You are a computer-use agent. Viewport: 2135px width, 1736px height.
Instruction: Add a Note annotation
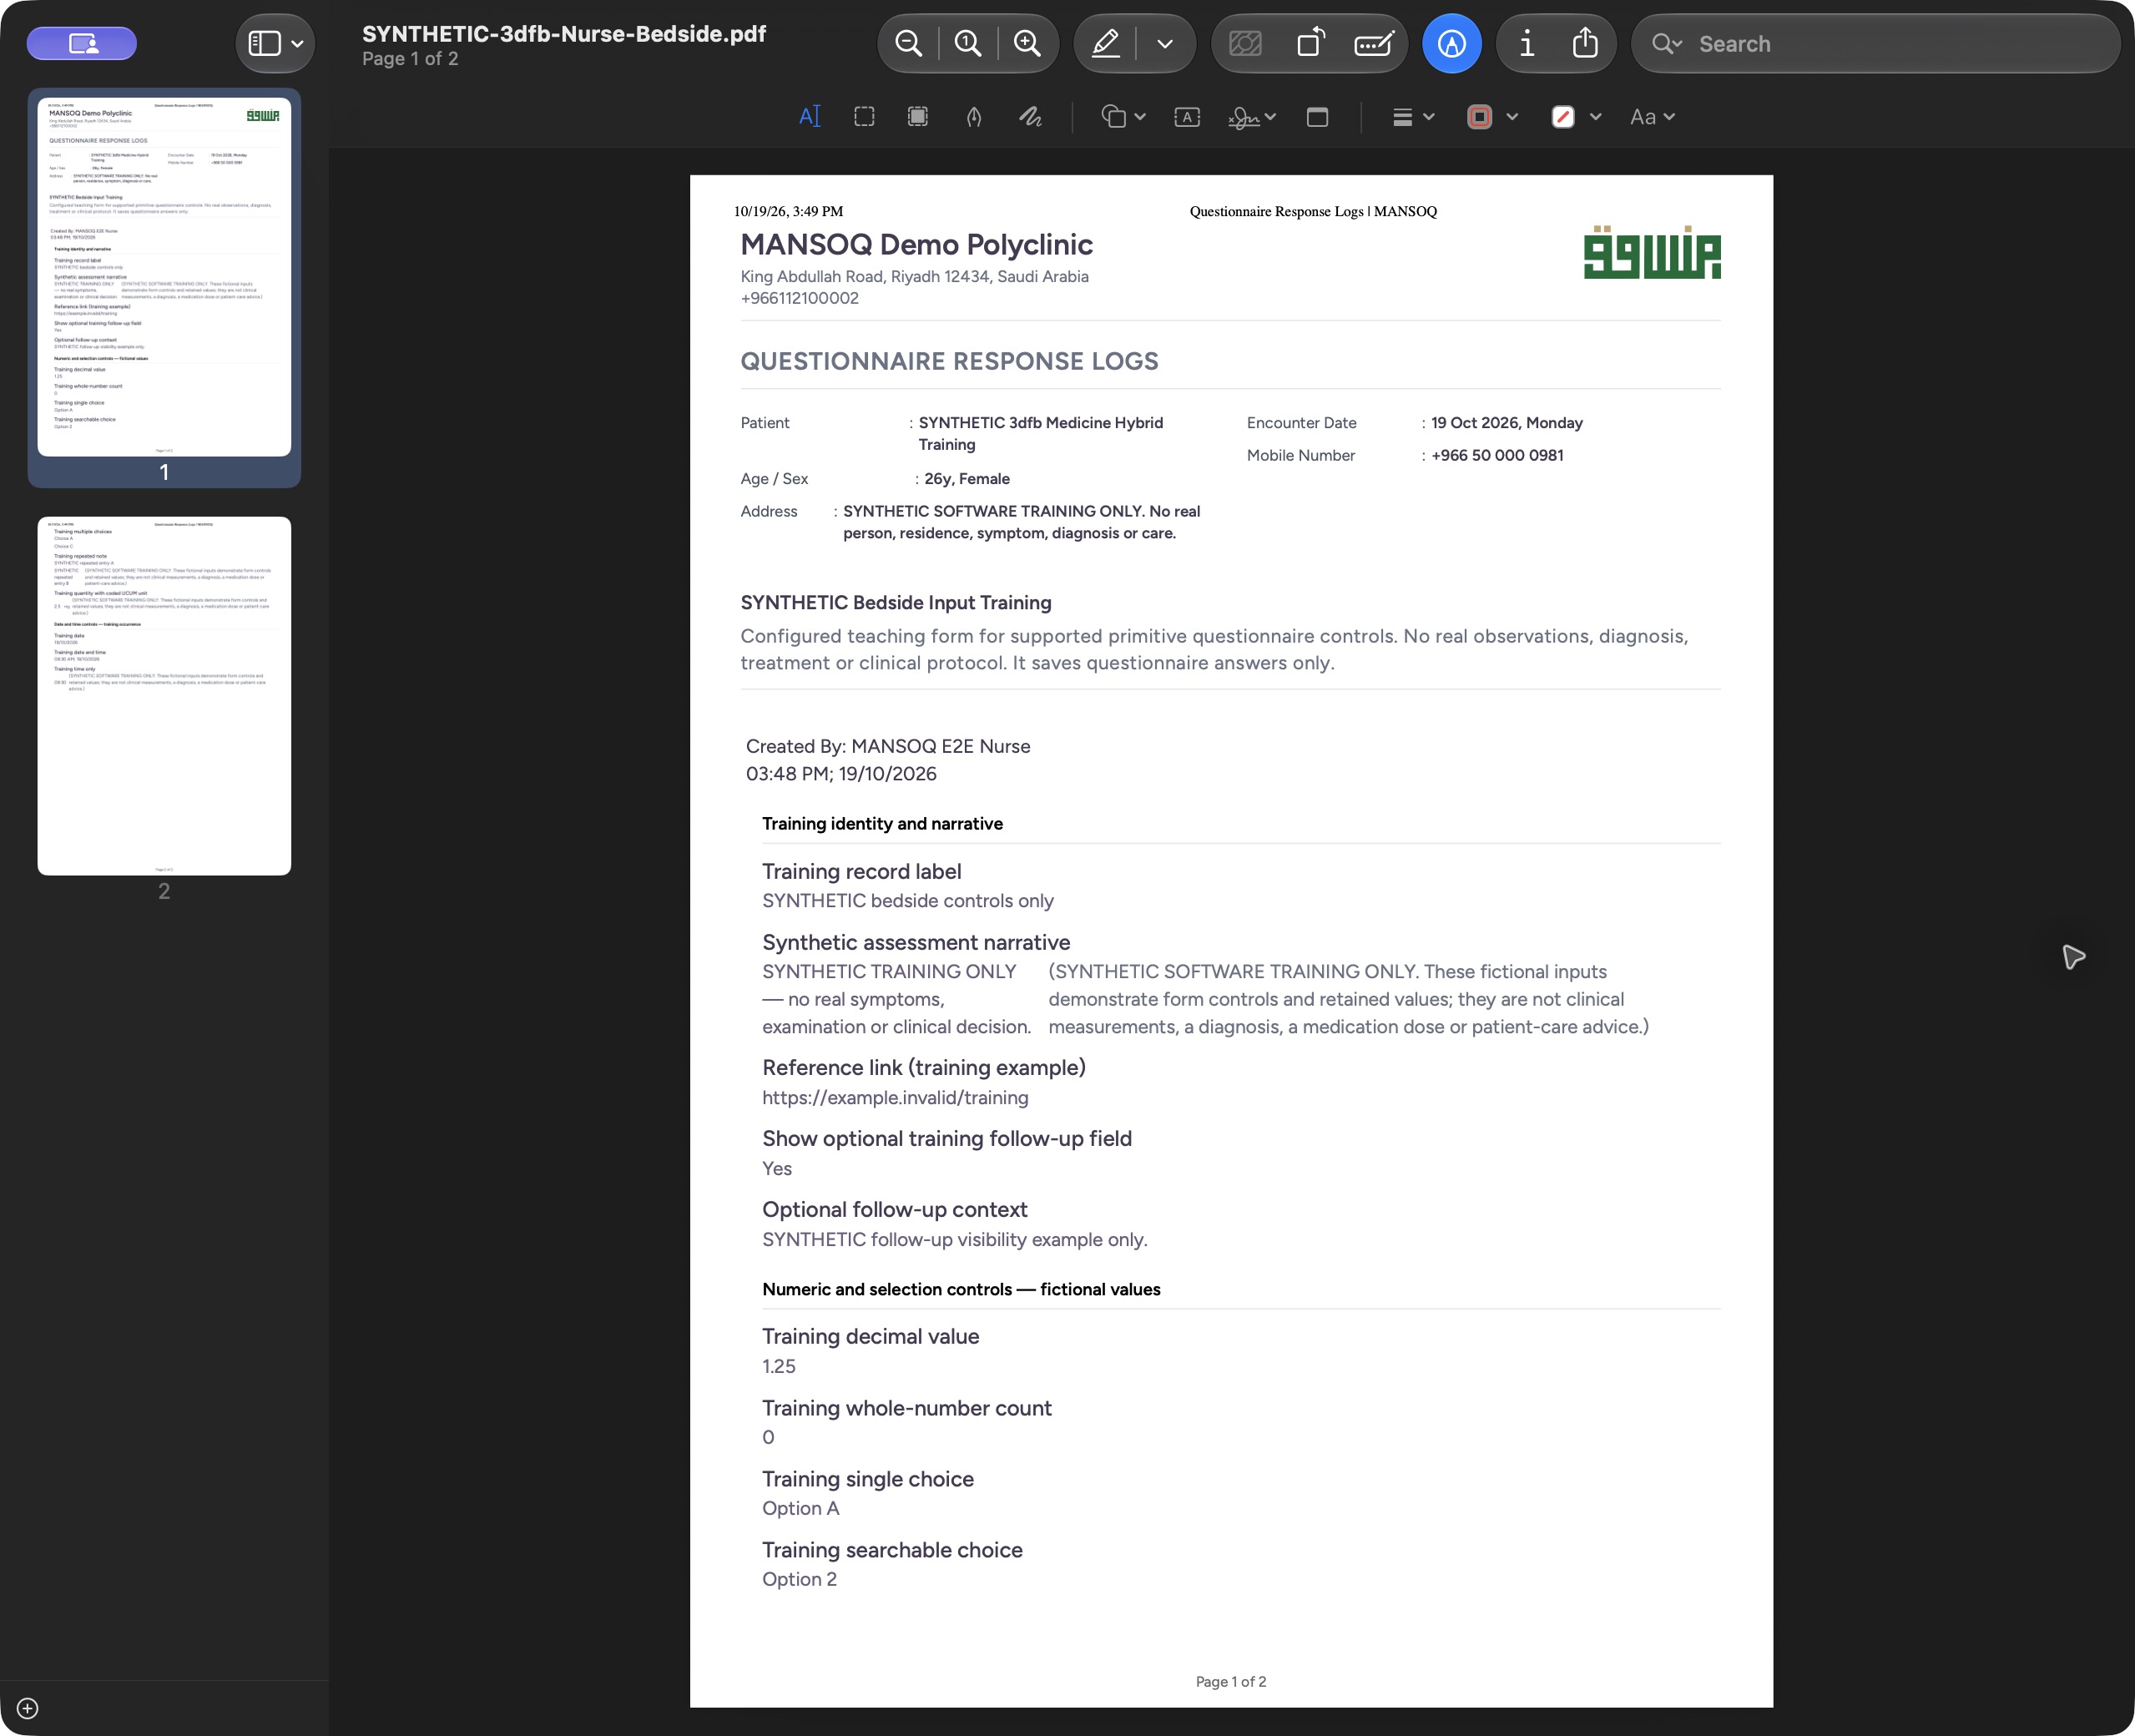[x=1318, y=117]
